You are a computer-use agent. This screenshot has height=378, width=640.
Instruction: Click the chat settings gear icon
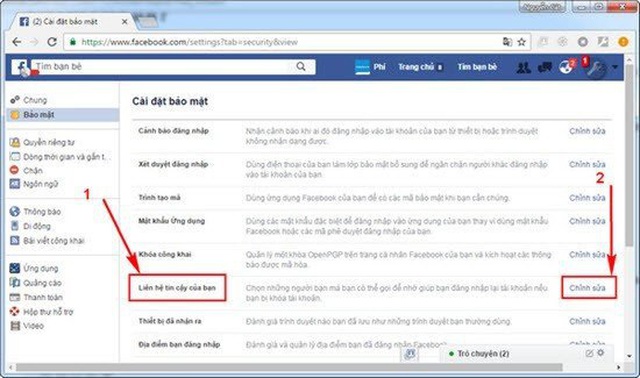tap(600, 353)
